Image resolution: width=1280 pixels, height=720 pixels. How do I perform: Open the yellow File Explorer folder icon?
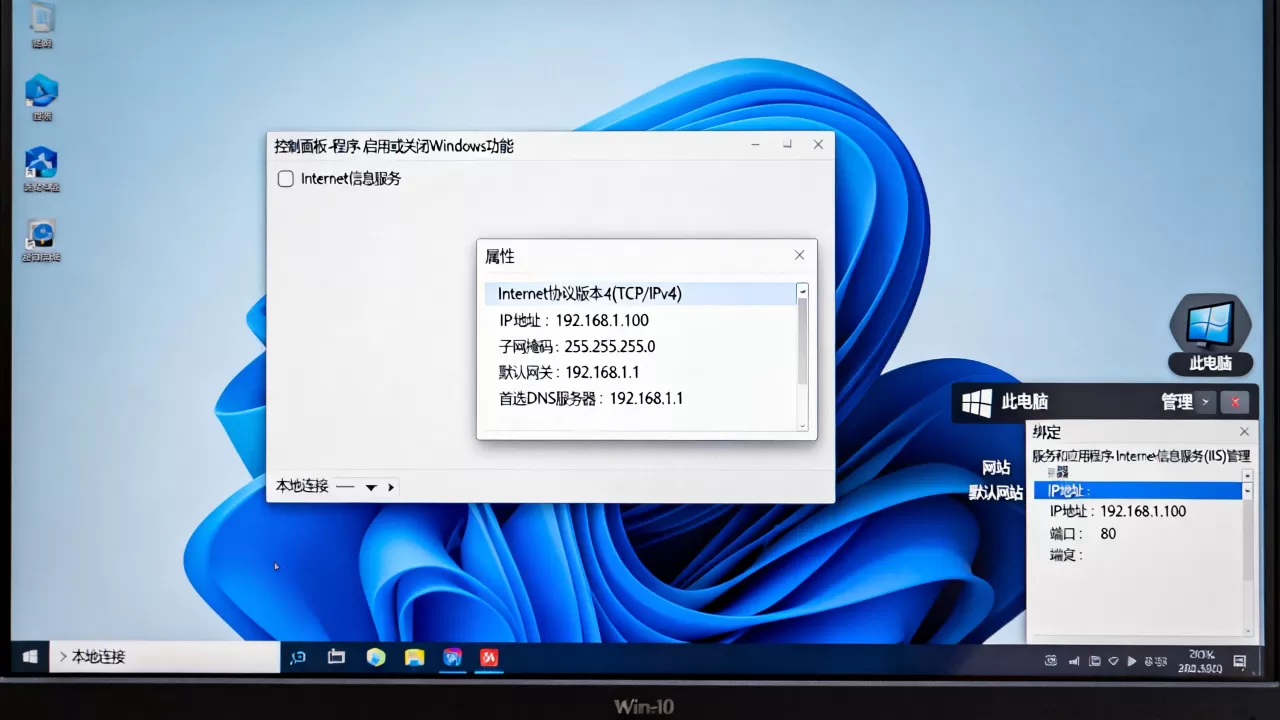[x=414, y=657]
